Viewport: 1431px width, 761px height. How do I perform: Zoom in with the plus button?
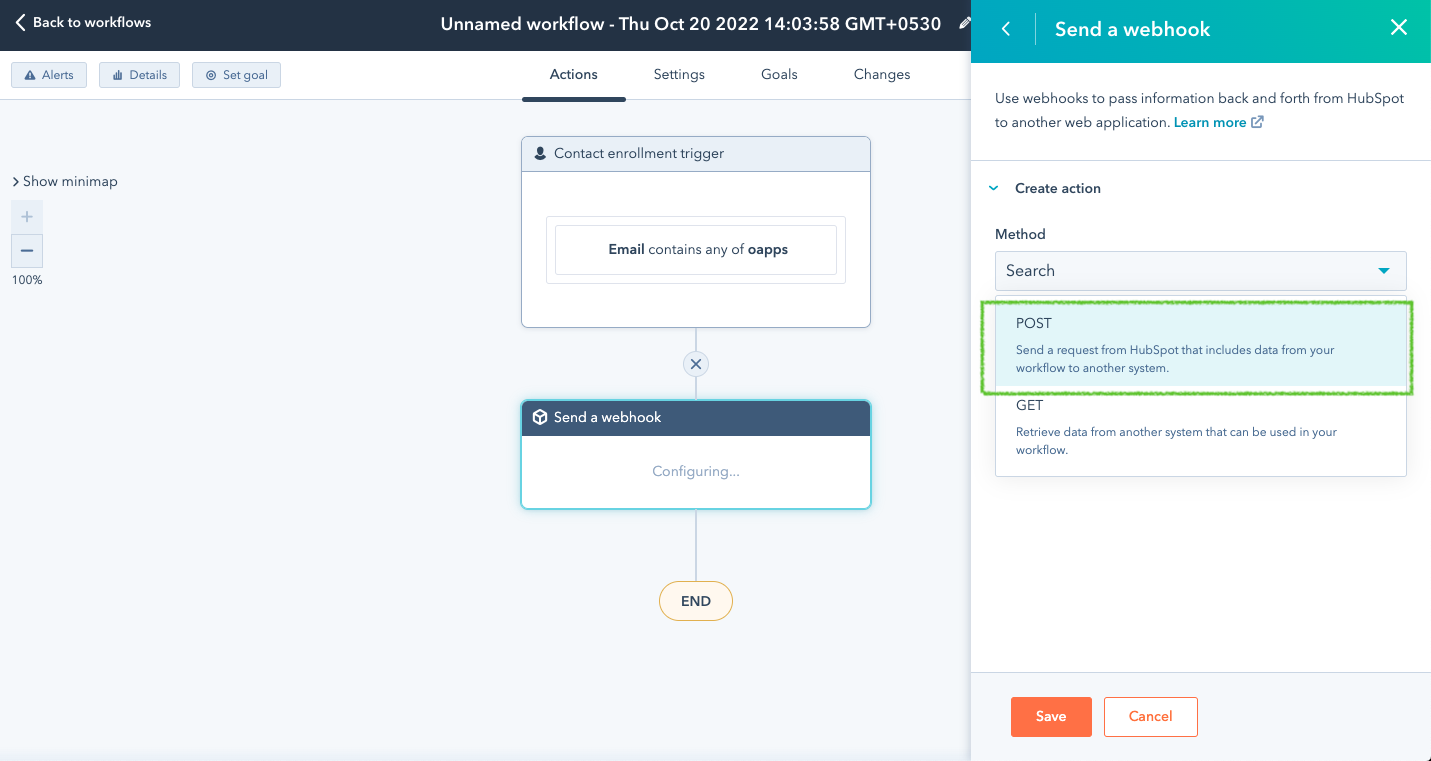click(27, 217)
